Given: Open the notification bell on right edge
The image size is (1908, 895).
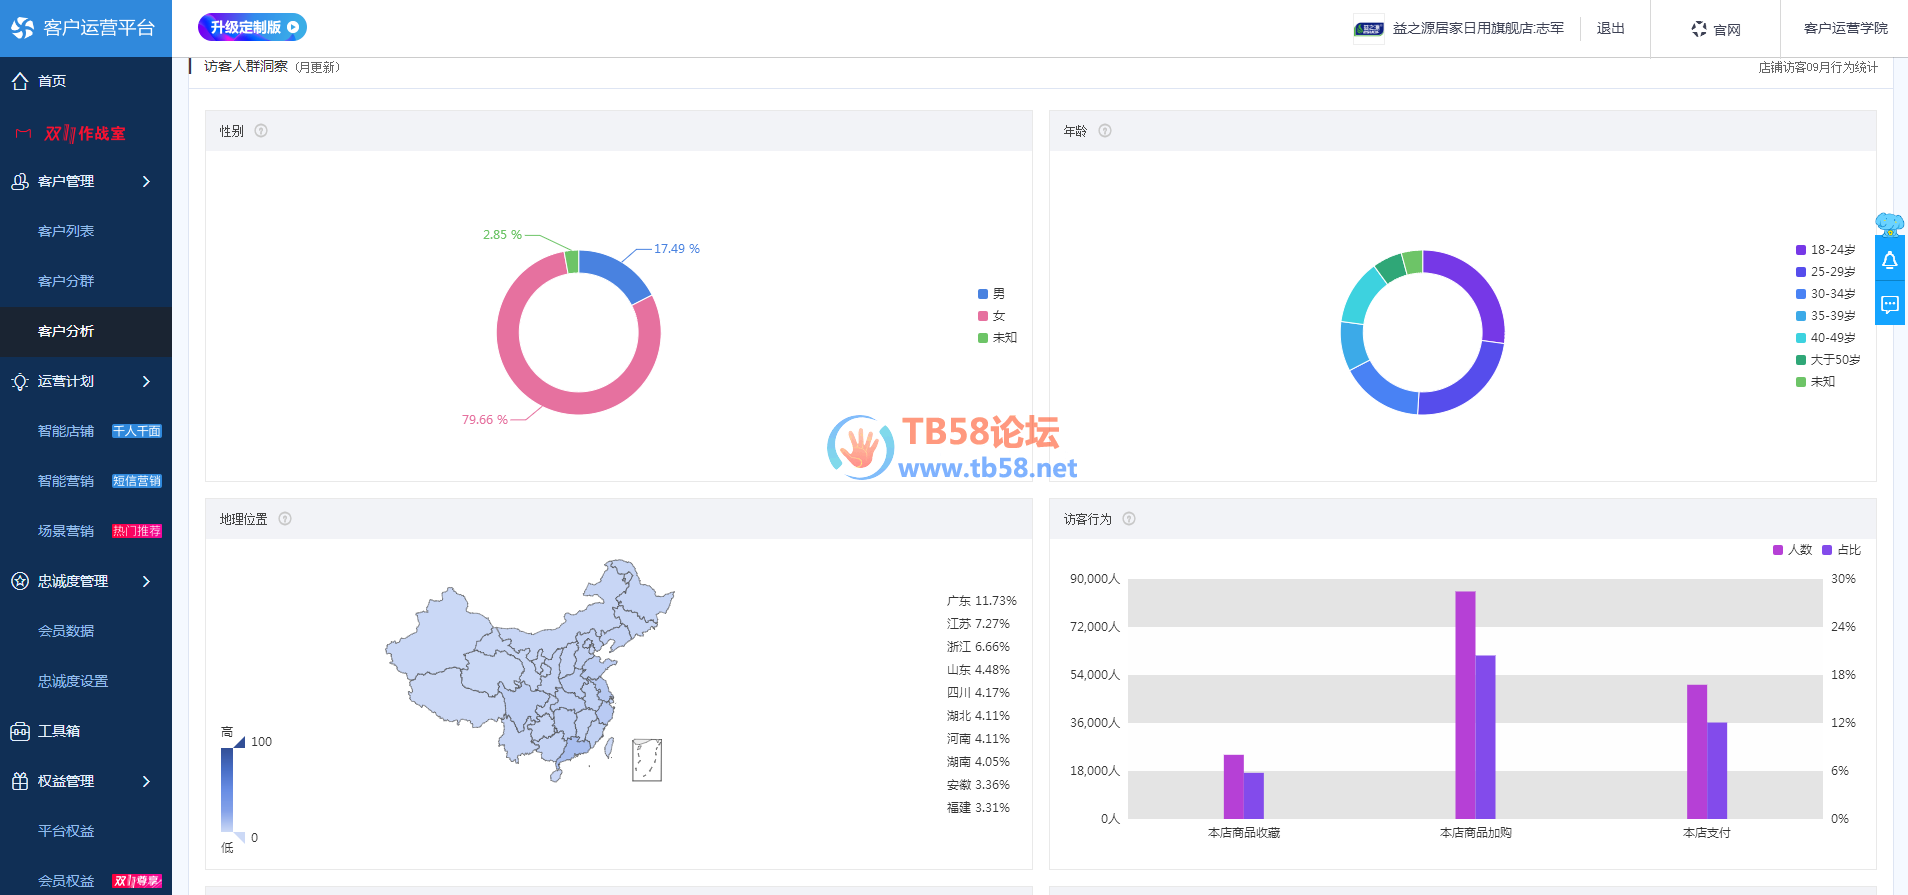Looking at the screenshot, I should [x=1889, y=261].
